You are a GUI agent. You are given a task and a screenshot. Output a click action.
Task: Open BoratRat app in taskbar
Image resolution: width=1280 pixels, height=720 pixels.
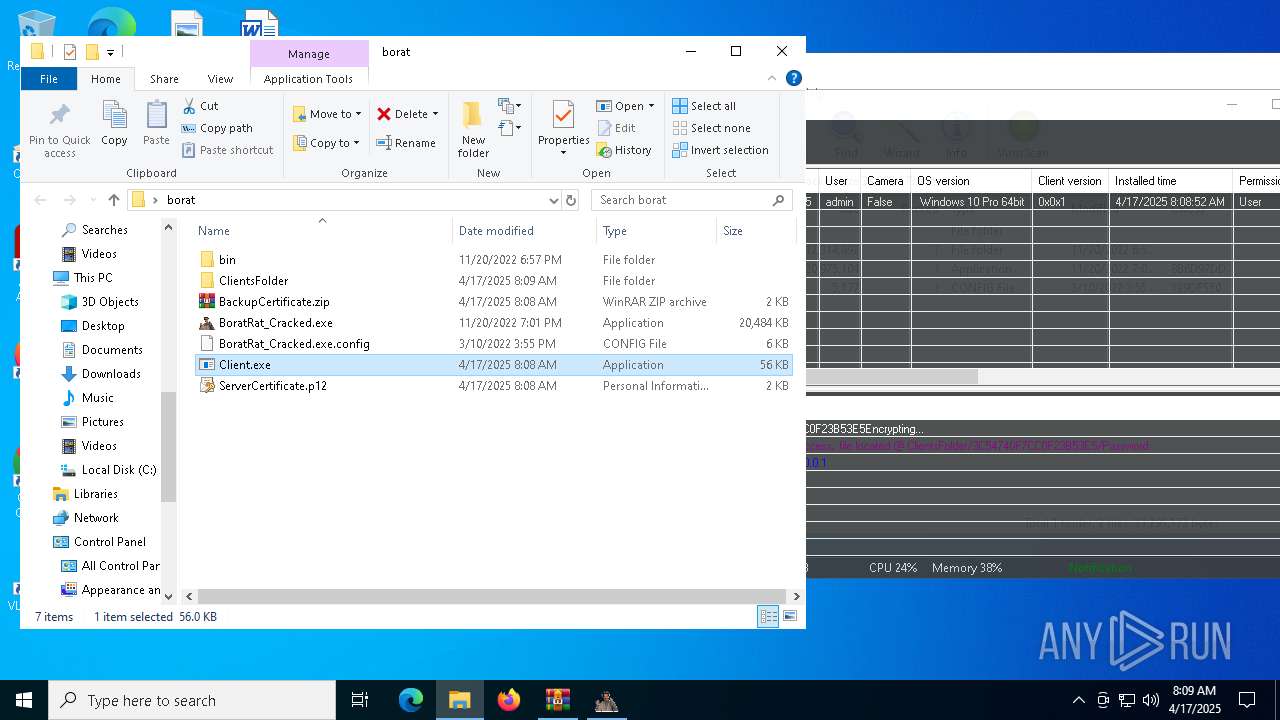coord(606,700)
